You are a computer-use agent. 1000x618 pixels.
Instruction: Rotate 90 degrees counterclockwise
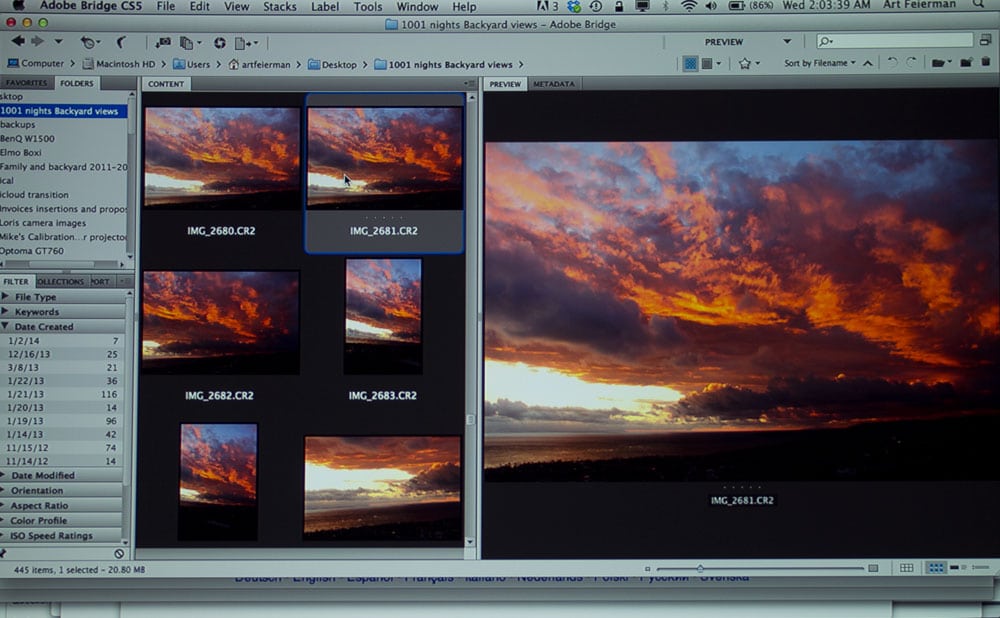893,63
